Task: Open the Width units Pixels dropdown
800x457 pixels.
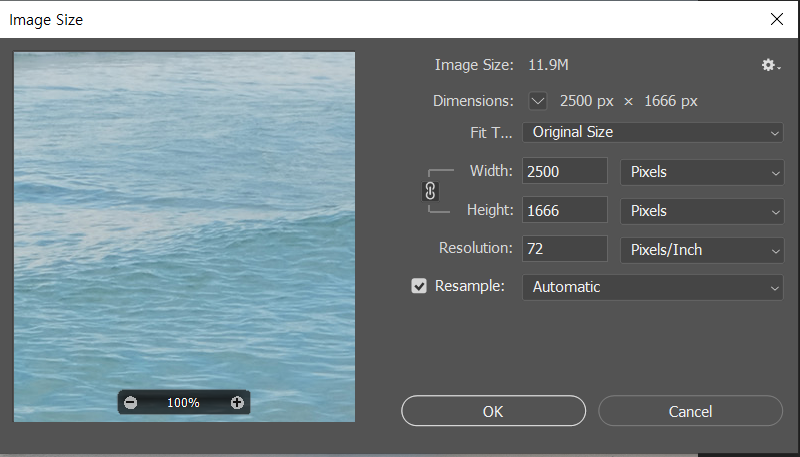Action: pos(702,172)
